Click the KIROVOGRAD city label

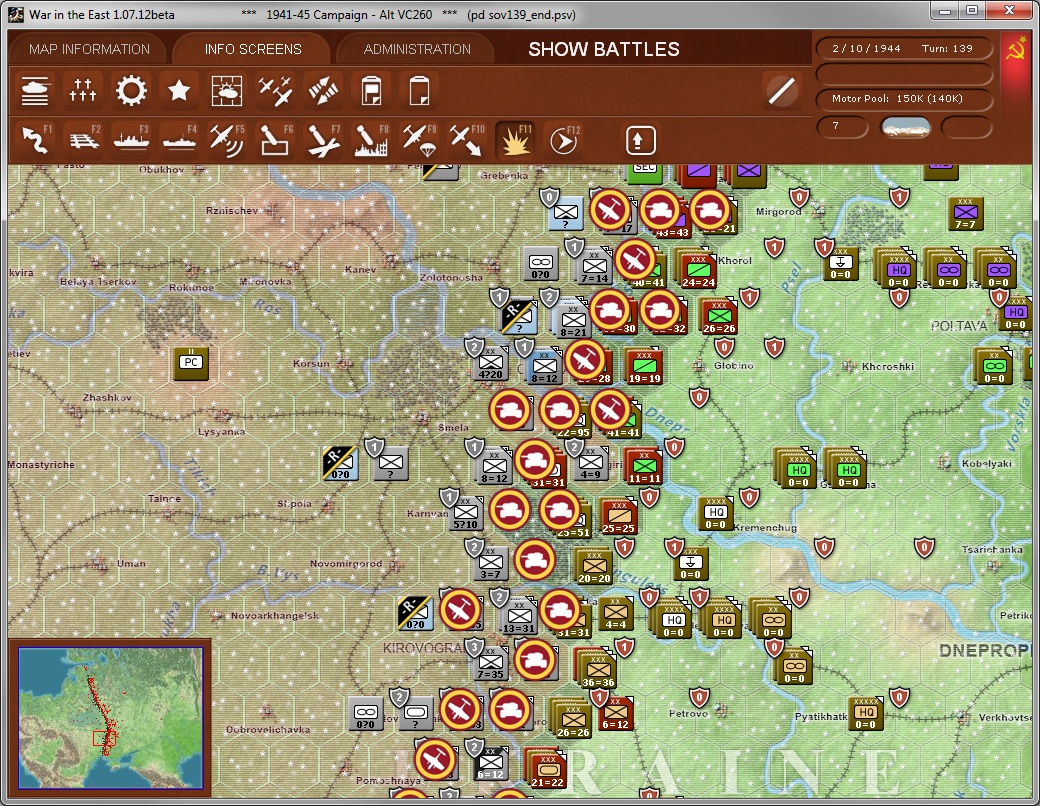coord(424,648)
